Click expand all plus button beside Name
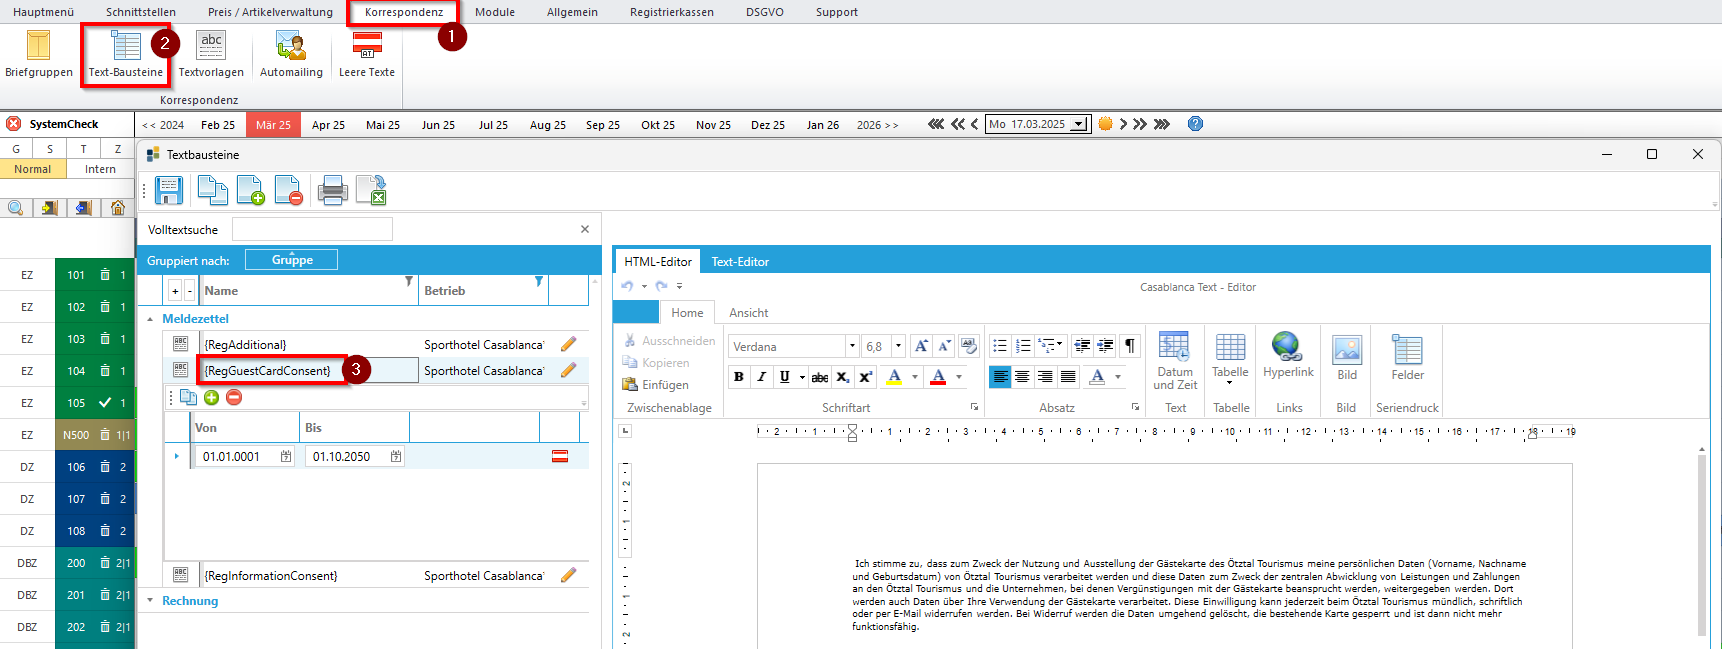 (x=175, y=291)
